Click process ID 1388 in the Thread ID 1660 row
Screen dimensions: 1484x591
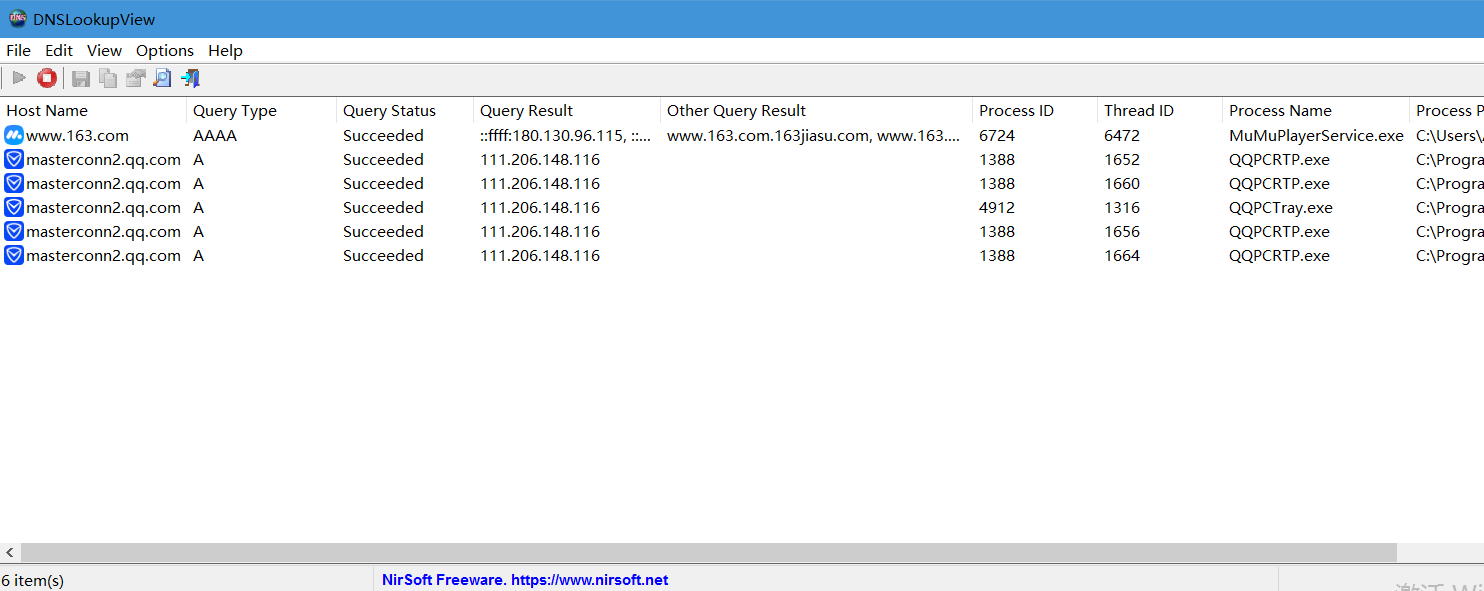(x=997, y=183)
